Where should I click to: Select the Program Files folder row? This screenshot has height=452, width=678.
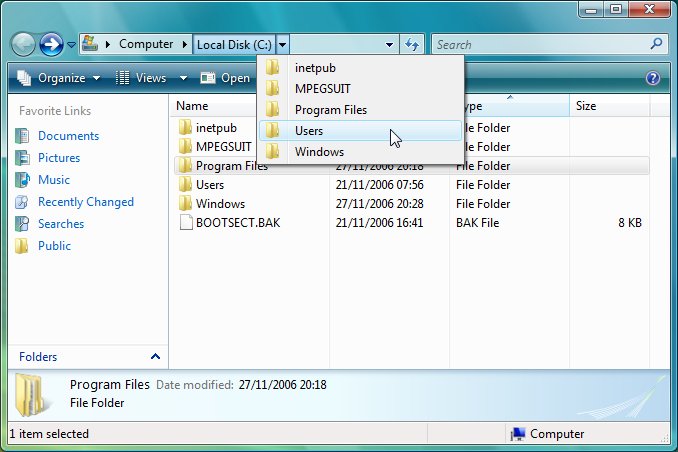tap(411, 166)
